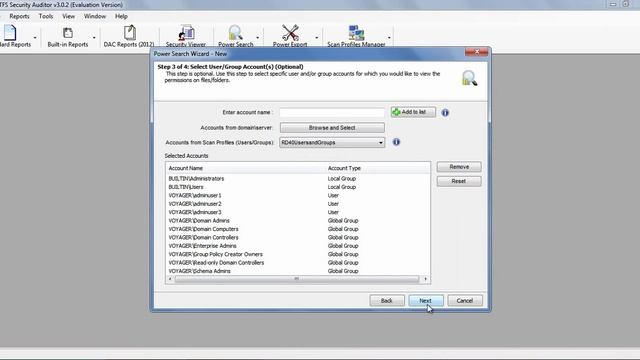Image resolution: width=640 pixels, height=360 pixels.
Task: Select the VOYAGER\adminuser2 account
Action: point(298,204)
